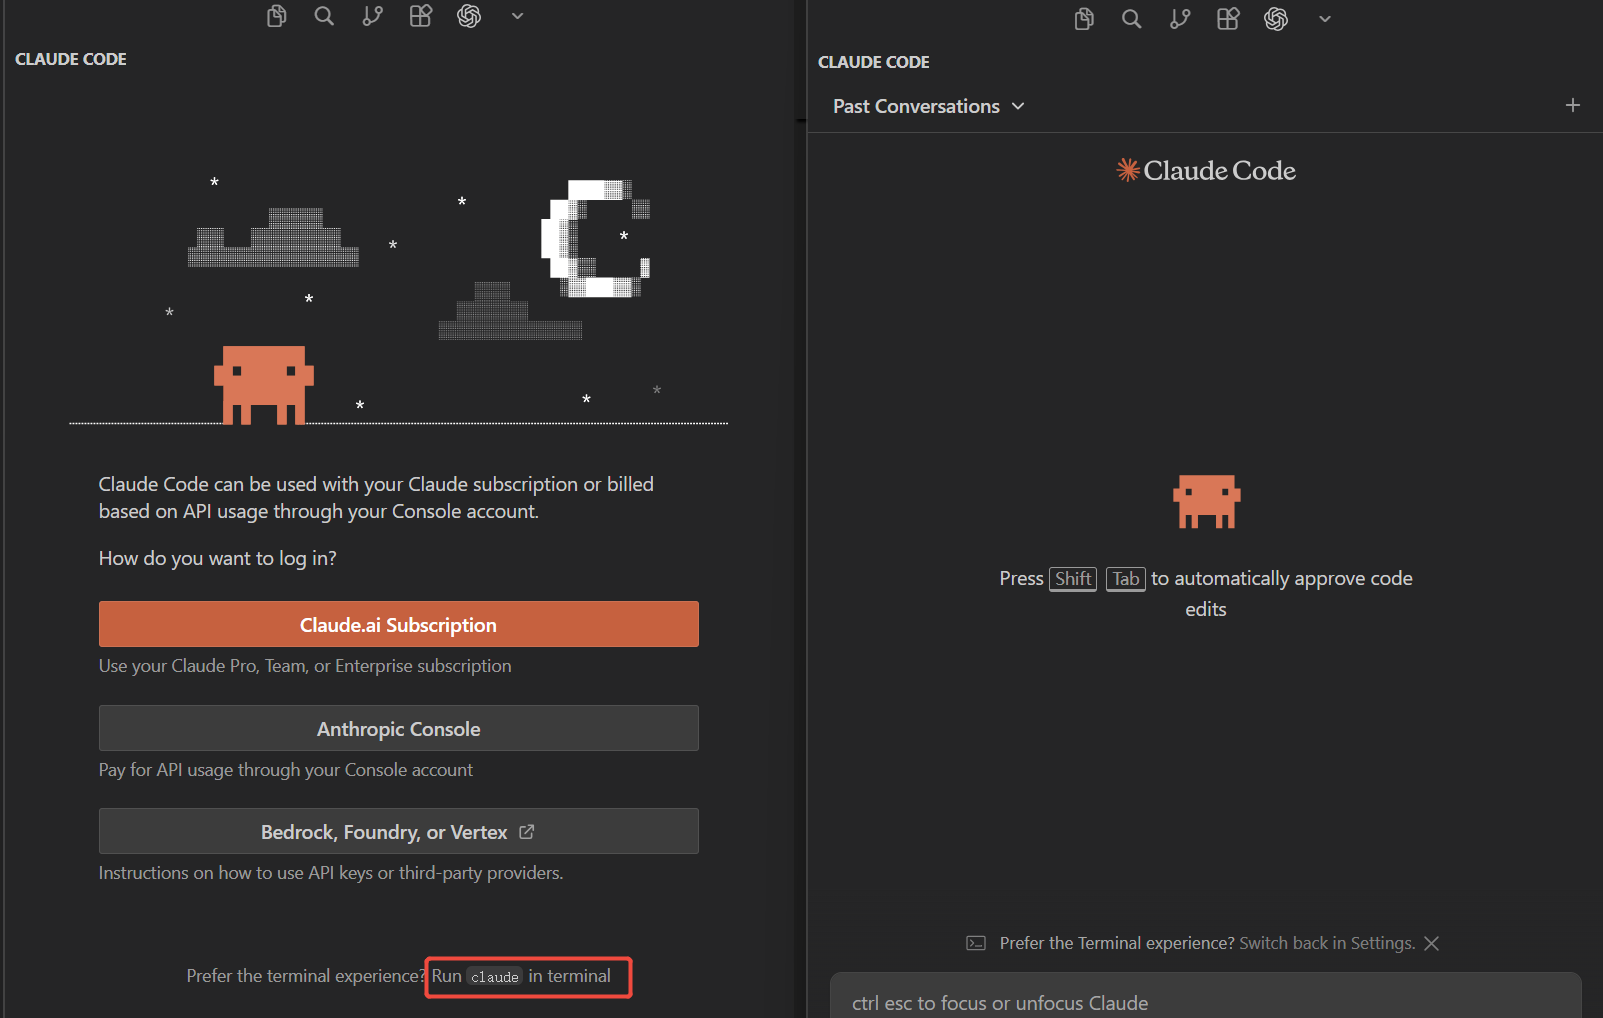Open Search icon in left panel toolbar
This screenshot has width=1603, height=1018.
(324, 16)
